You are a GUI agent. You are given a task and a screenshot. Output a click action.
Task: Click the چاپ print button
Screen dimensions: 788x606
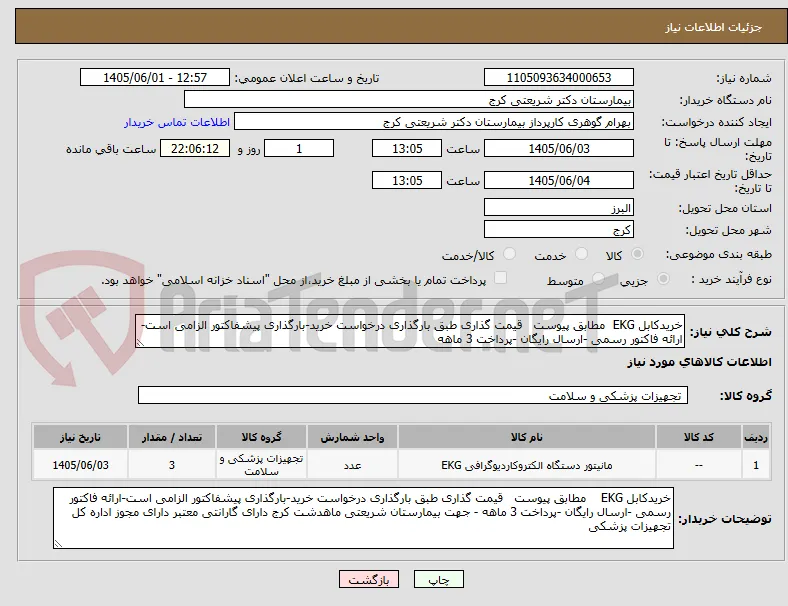click(x=438, y=579)
